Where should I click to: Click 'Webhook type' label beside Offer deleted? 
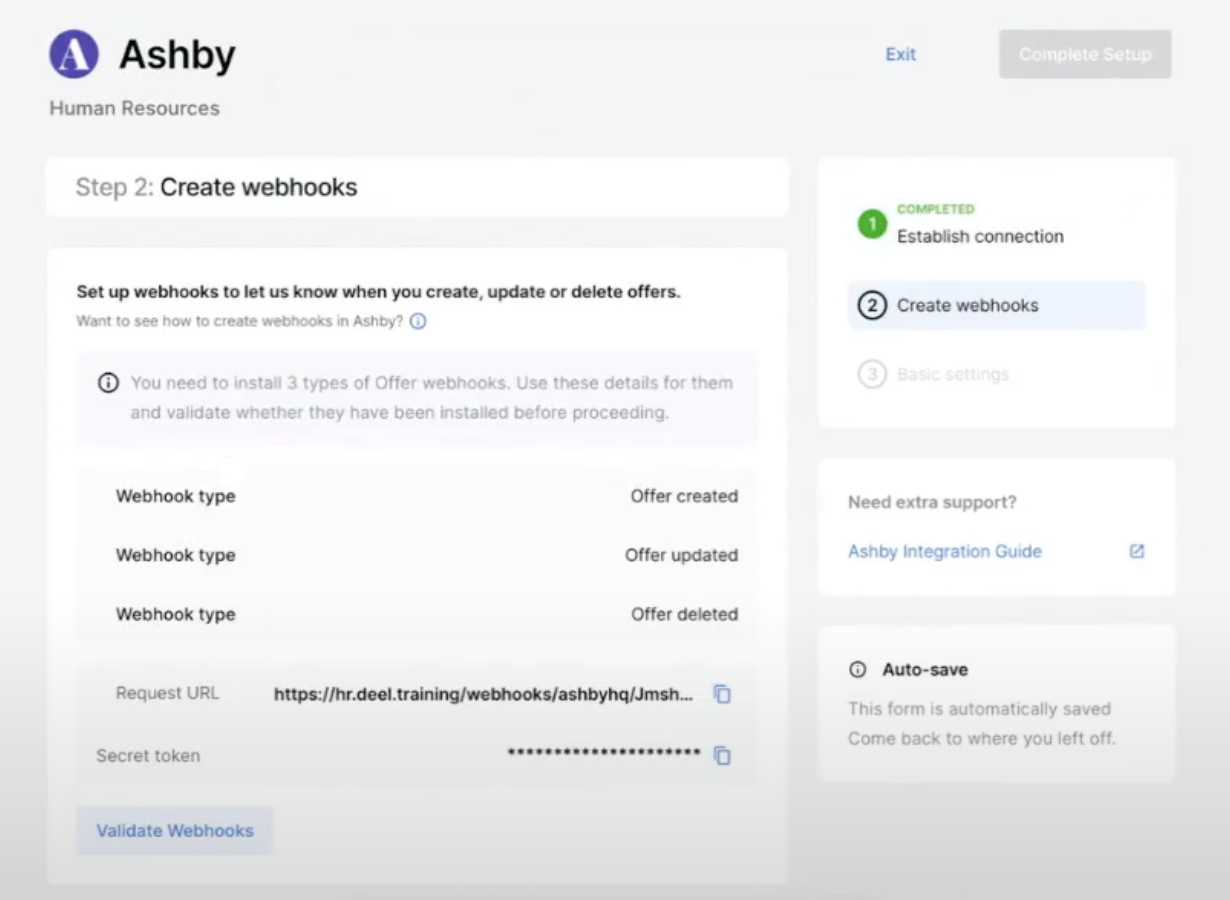pyautogui.click(x=176, y=614)
